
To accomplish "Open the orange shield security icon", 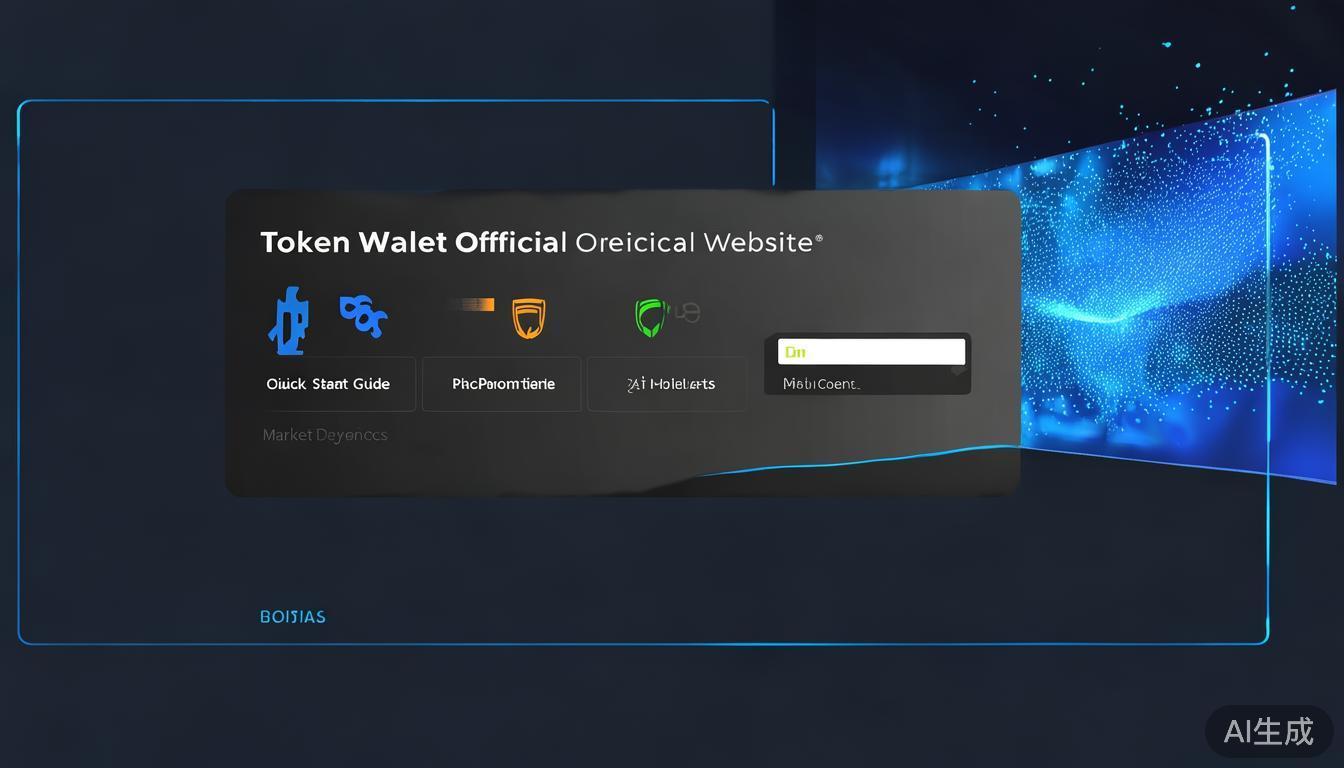I will pos(529,318).
